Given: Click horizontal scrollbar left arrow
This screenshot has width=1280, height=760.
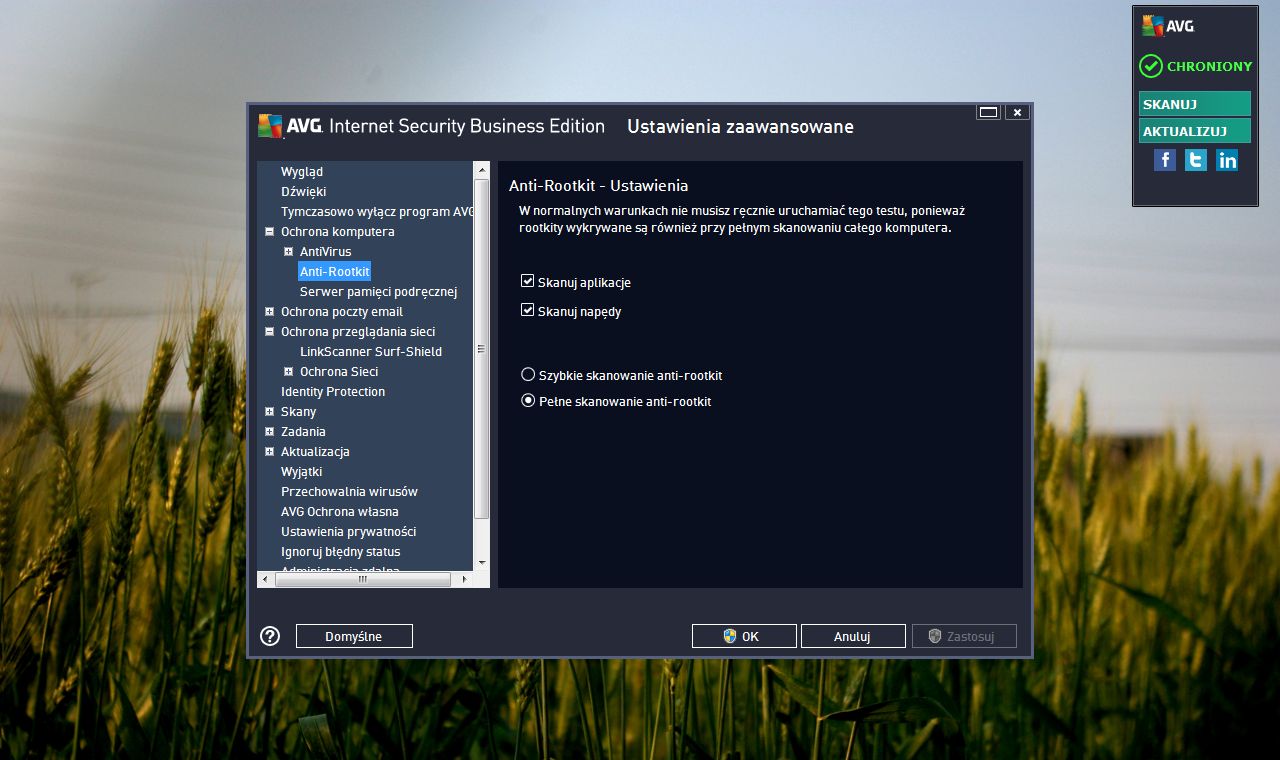Looking at the screenshot, I should 265,579.
